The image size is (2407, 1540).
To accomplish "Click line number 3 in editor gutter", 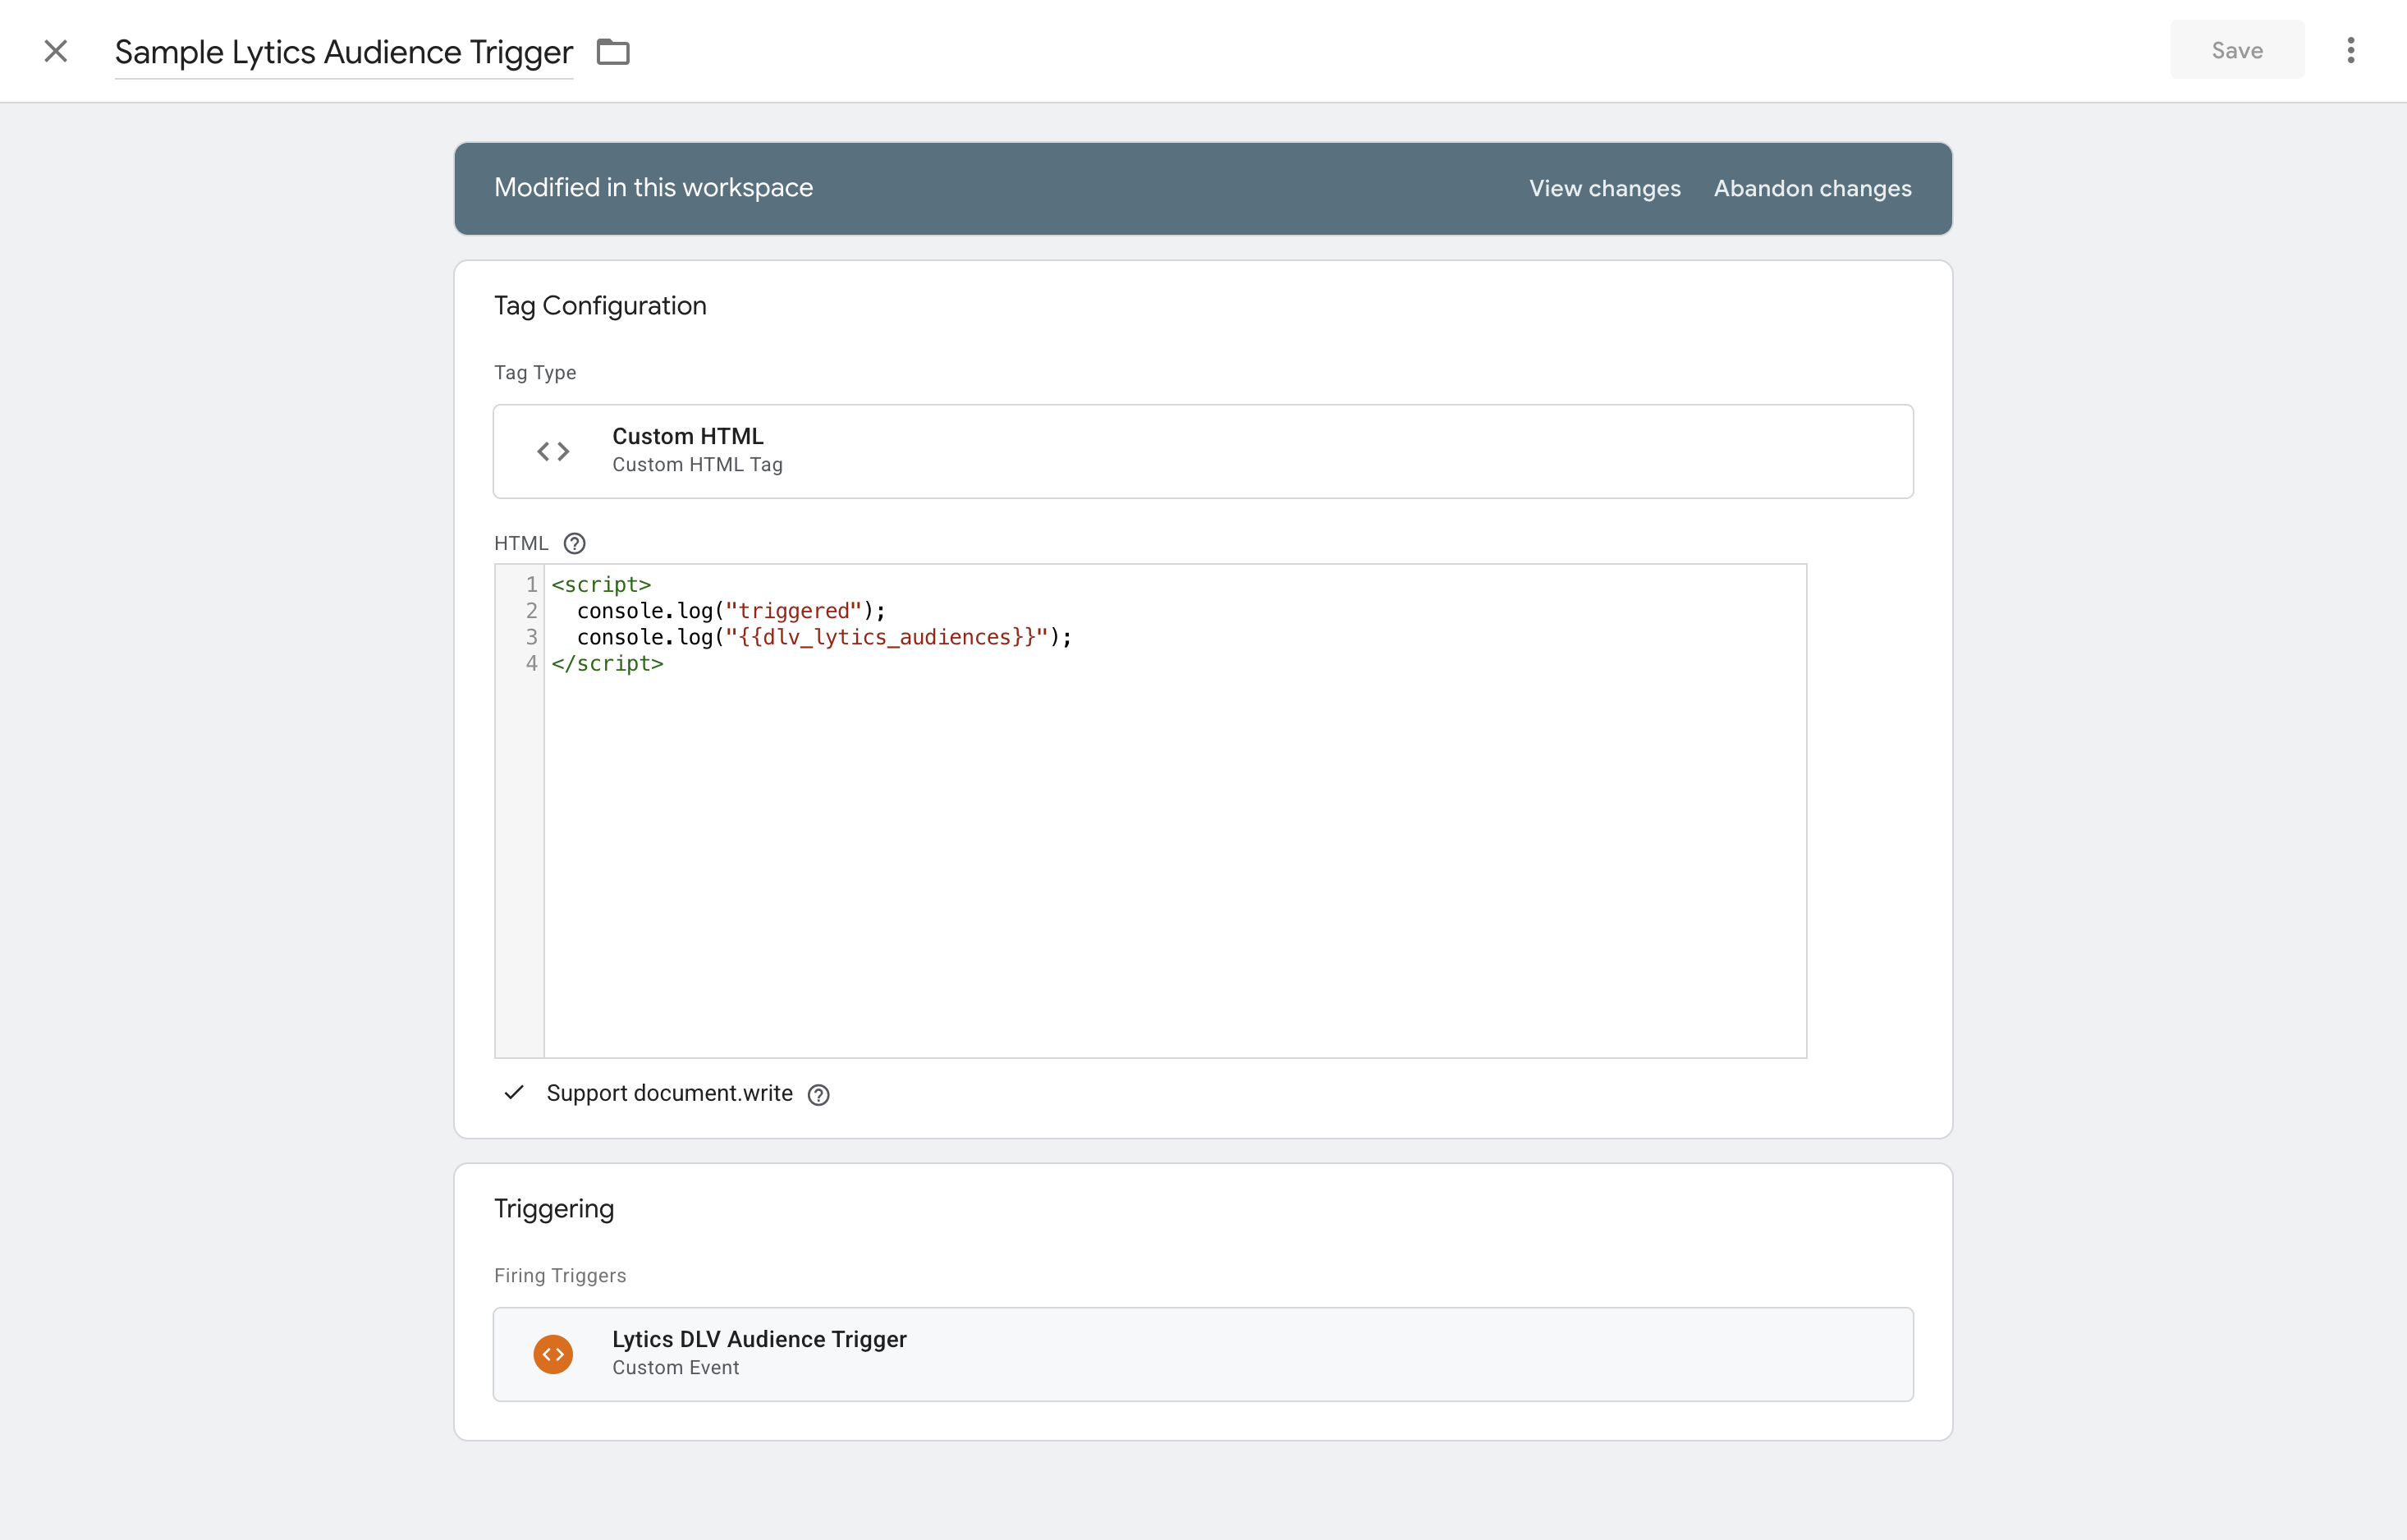I will pos(531,637).
